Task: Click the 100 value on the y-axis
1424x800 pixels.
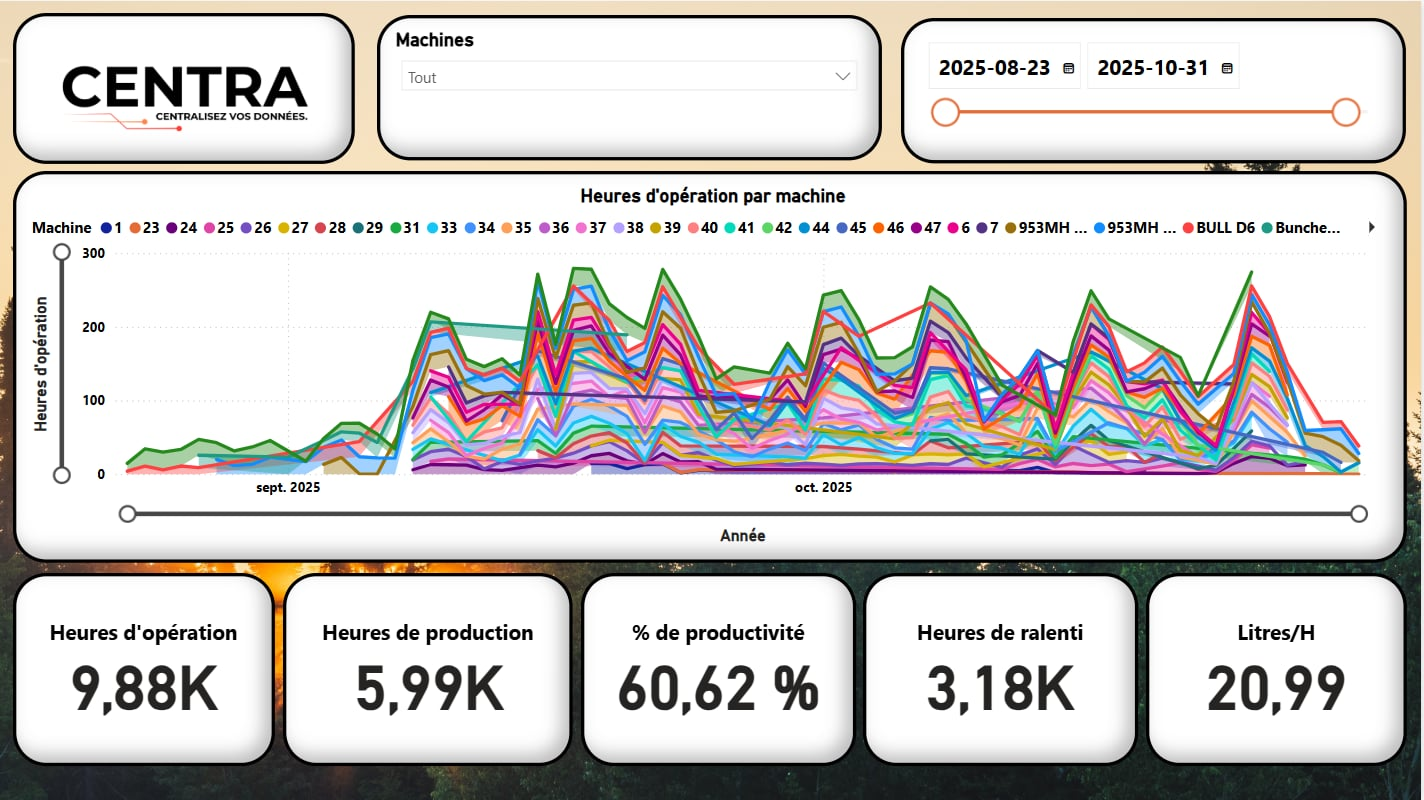Action: pyautogui.click(x=94, y=401)
